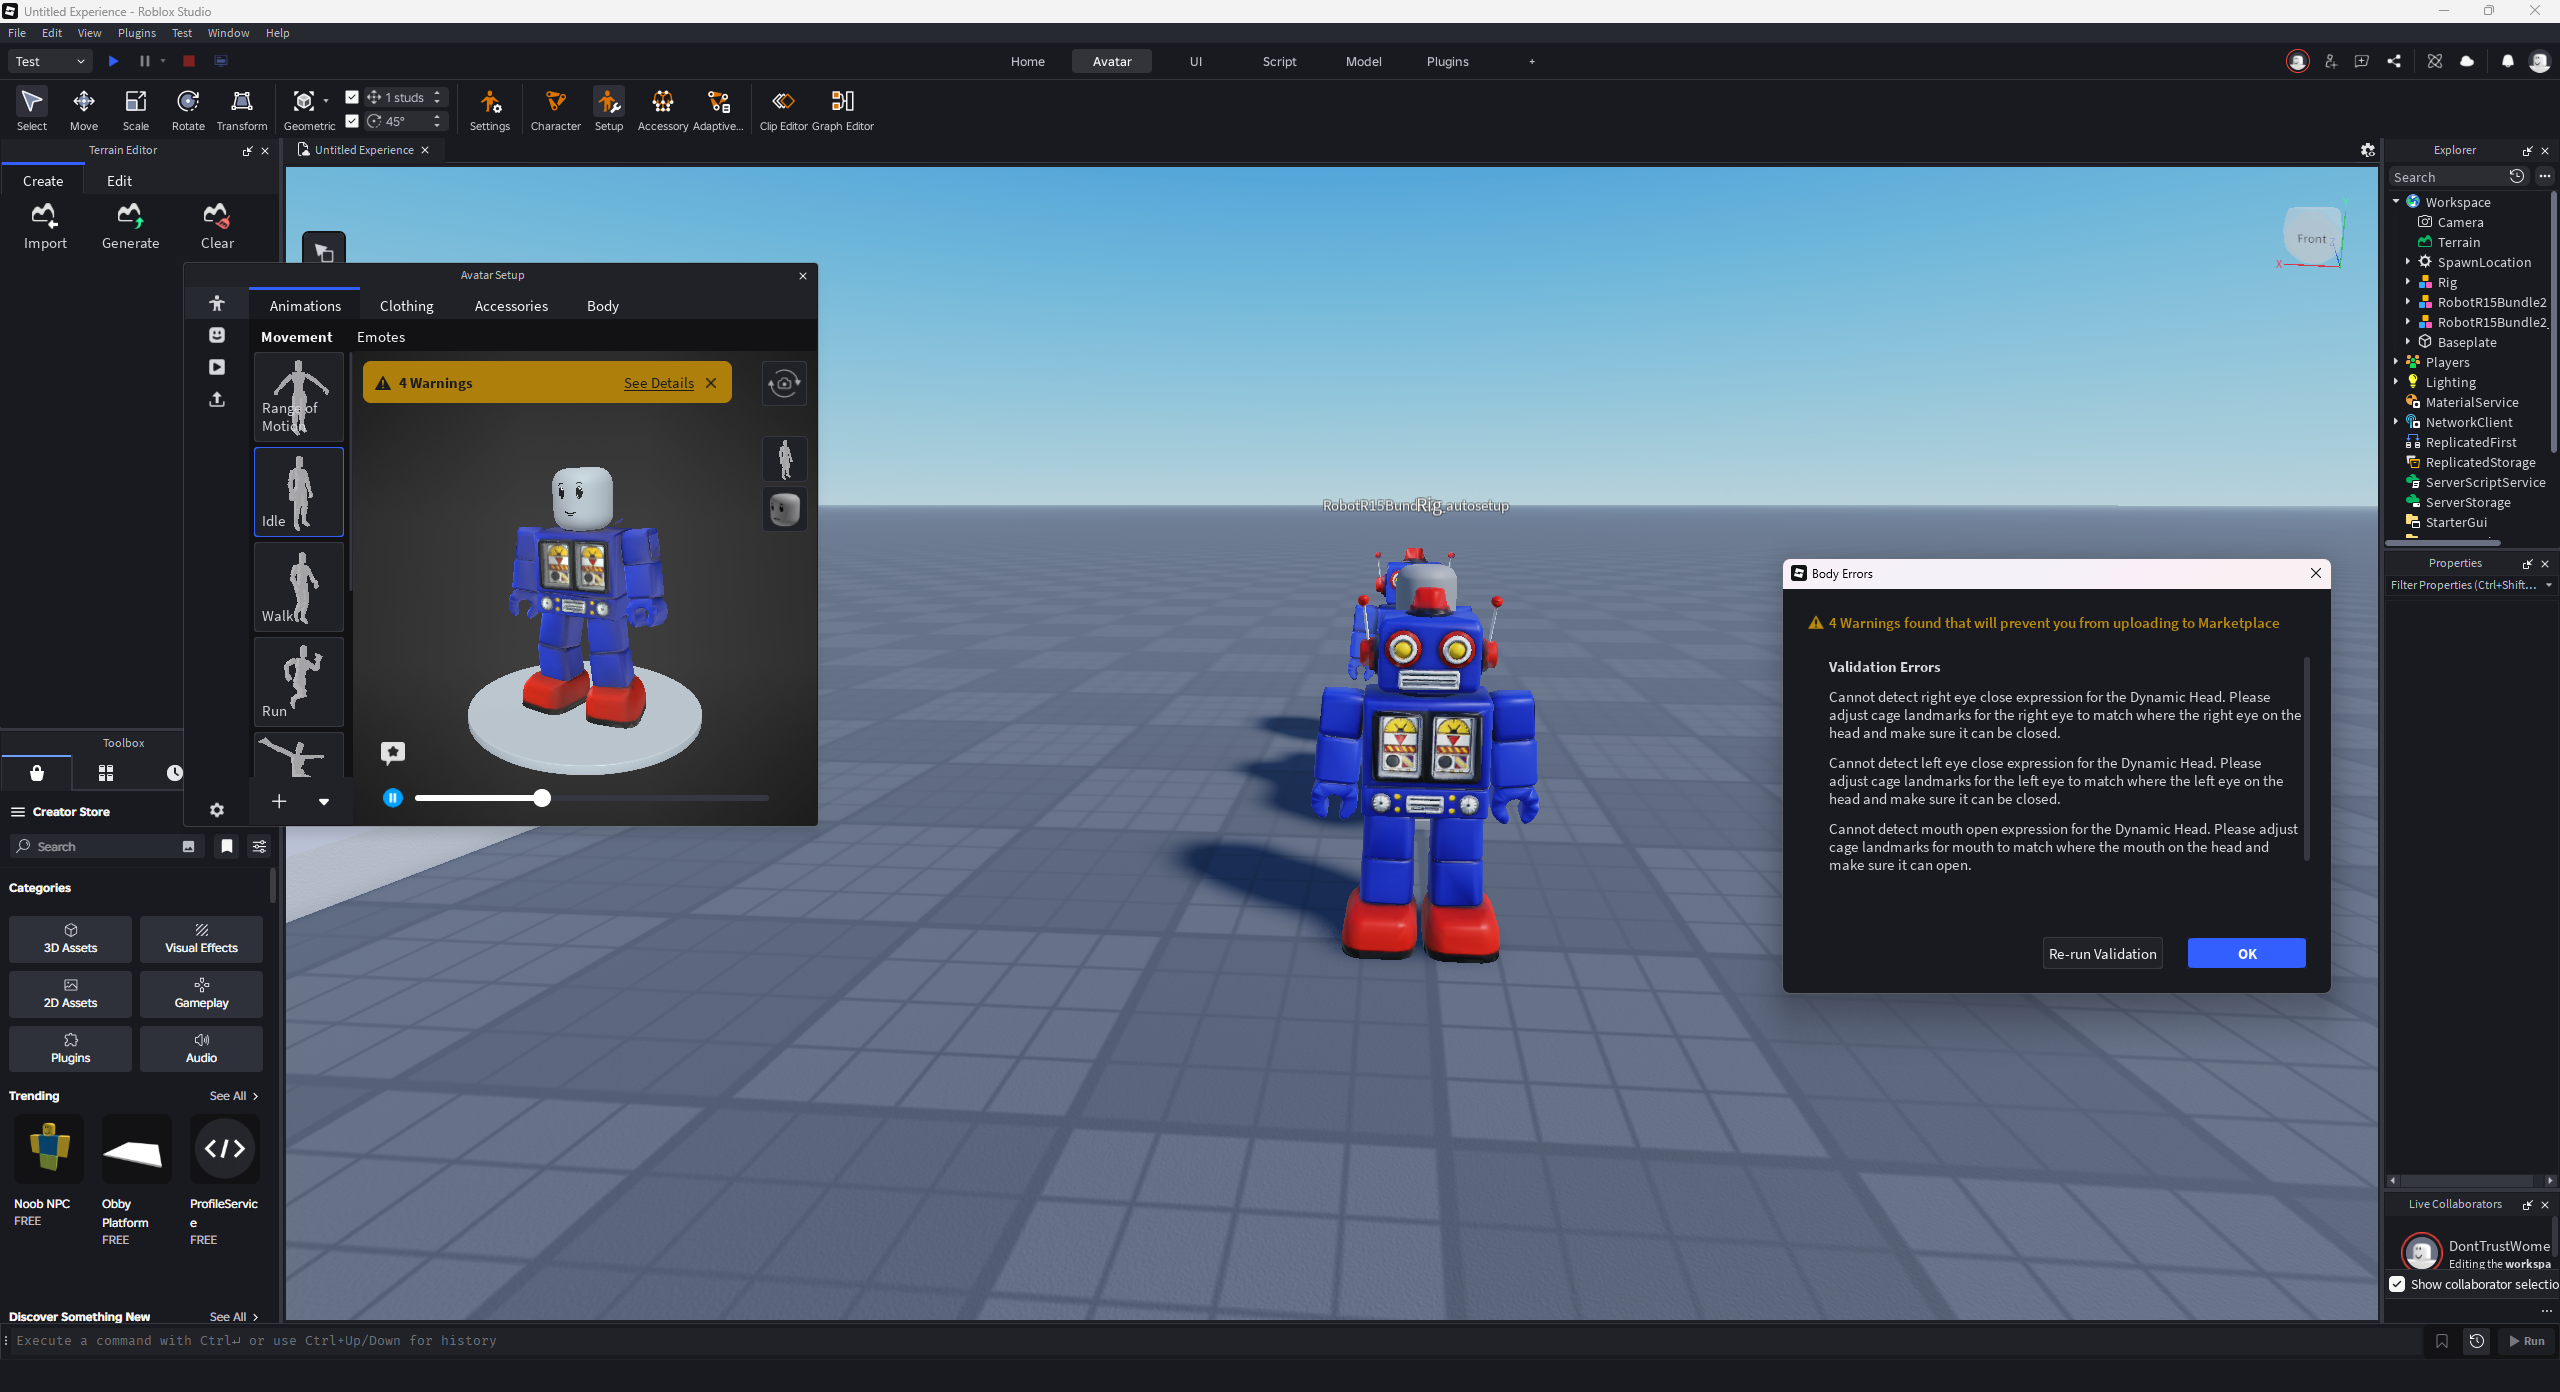Open the add-animation dropdown arrow
The height and width of the screenshot is (1392, 2560).
[x=324, y=801]
